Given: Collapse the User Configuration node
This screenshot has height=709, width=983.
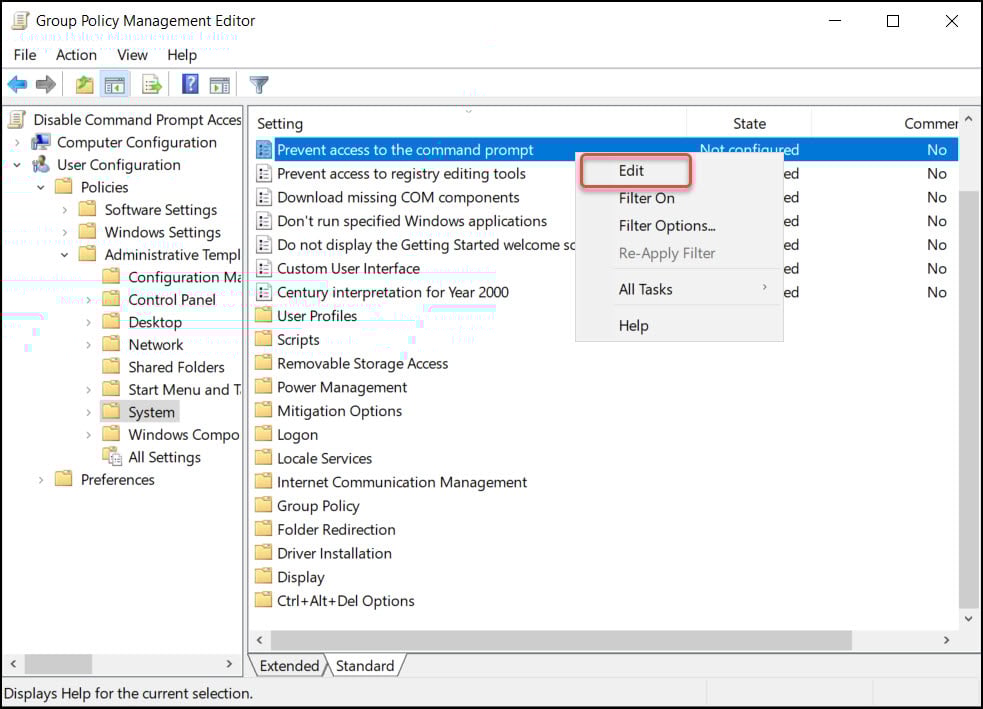Looking at the screenshot, I should pyautogui.click(x=17, y=165).
